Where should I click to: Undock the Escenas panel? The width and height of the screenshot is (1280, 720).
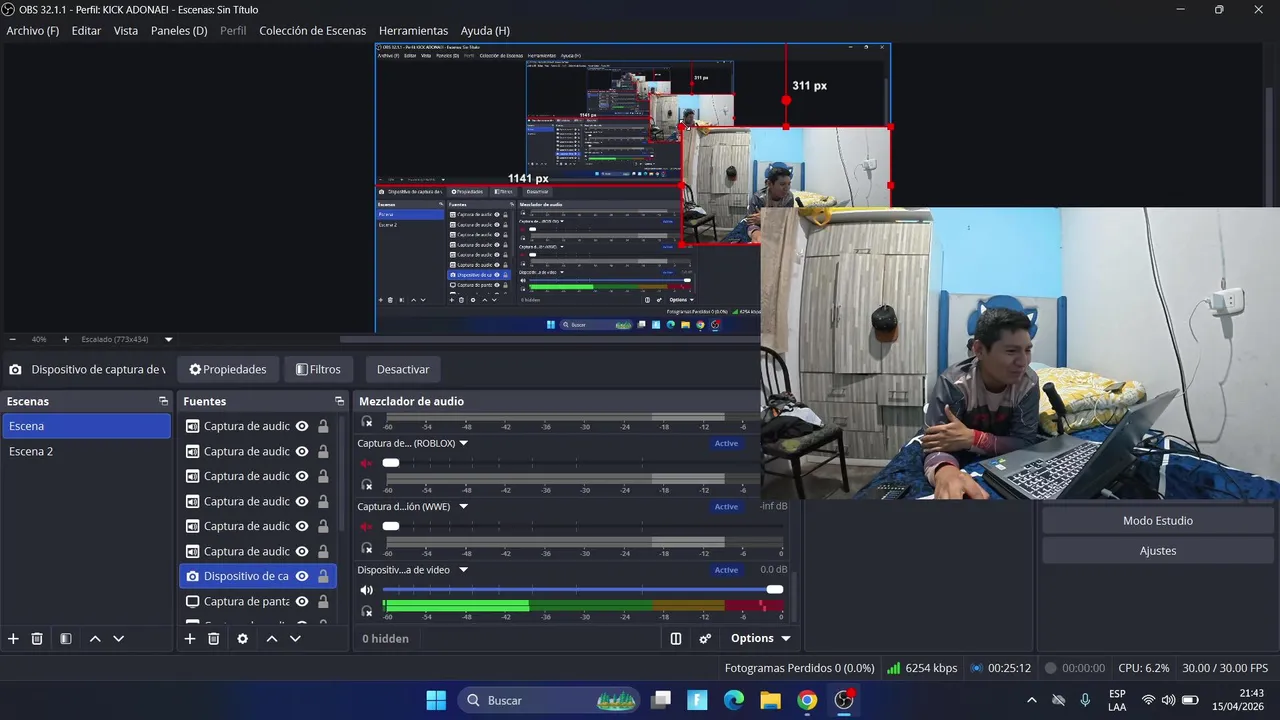(163, 401)
